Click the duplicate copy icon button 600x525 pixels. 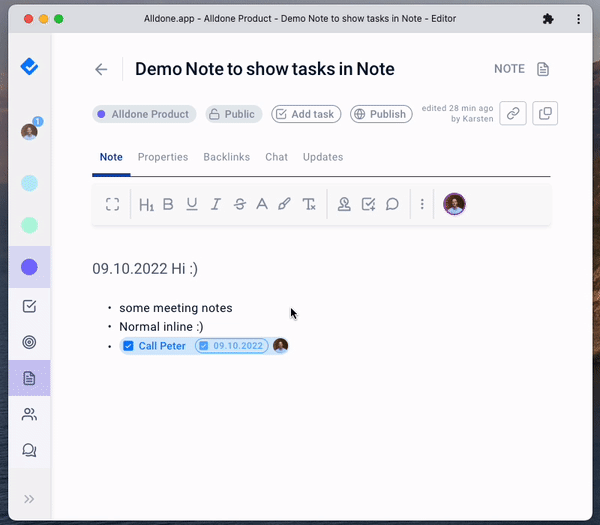545,113
